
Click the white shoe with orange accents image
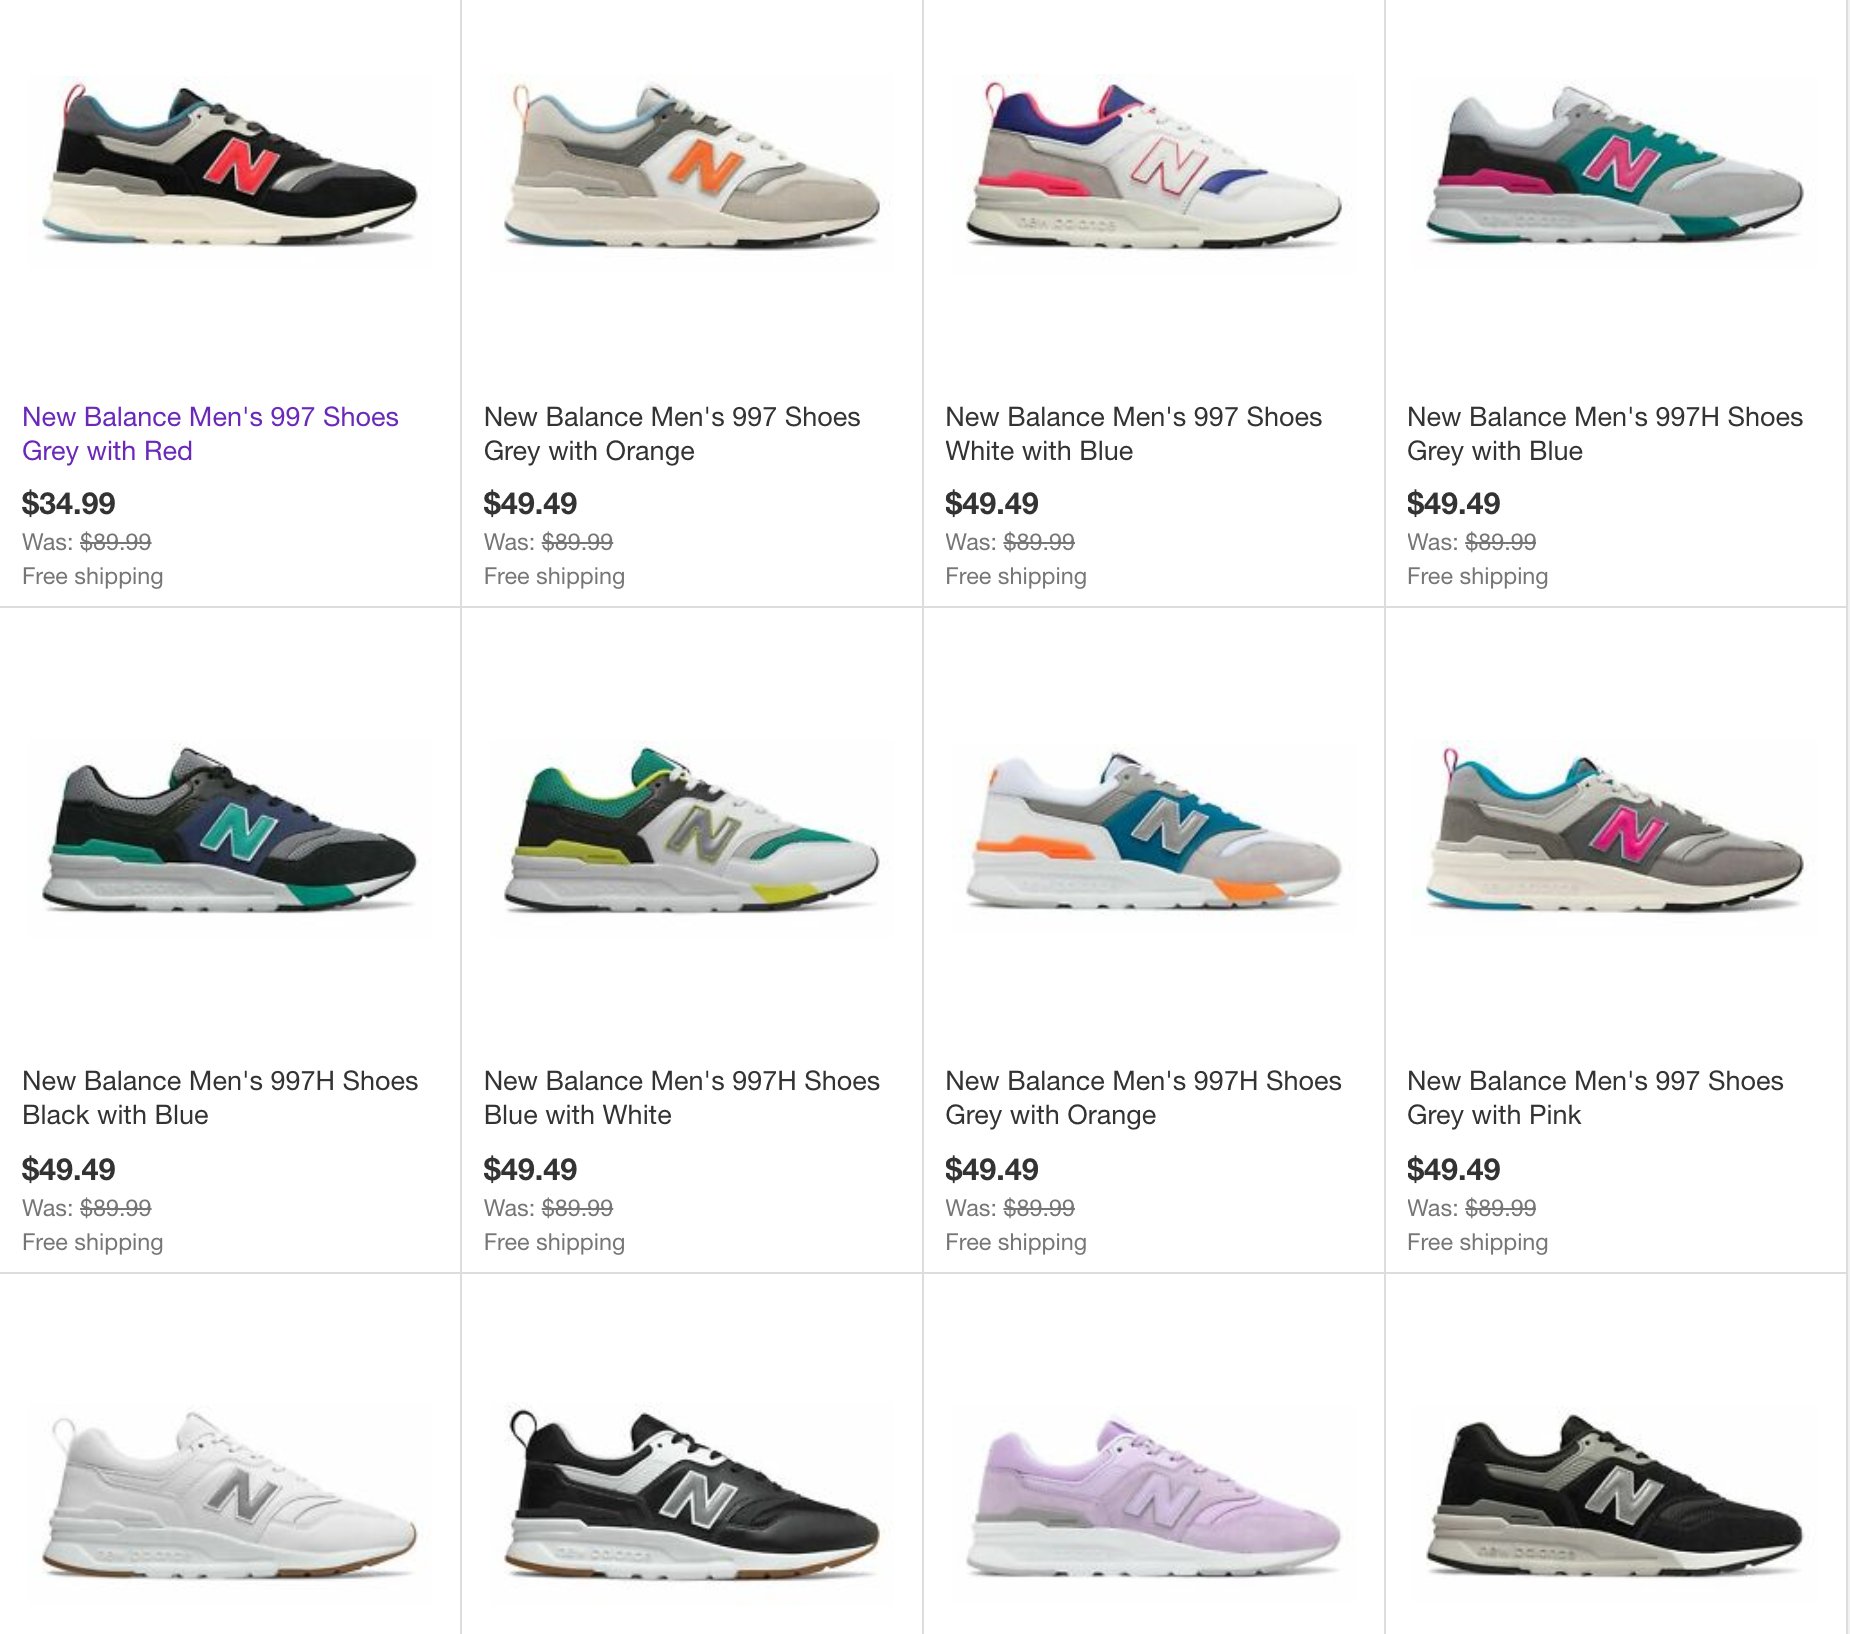[1154, 834]
